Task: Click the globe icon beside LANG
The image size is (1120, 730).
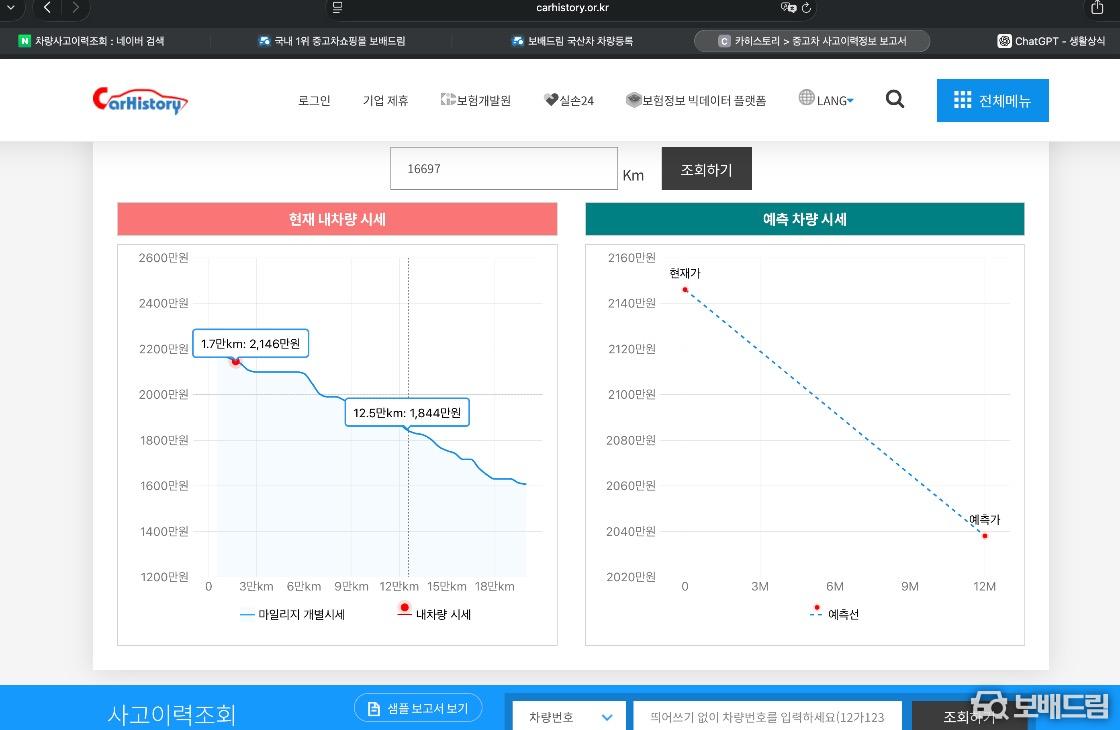Action: point(807,98)
